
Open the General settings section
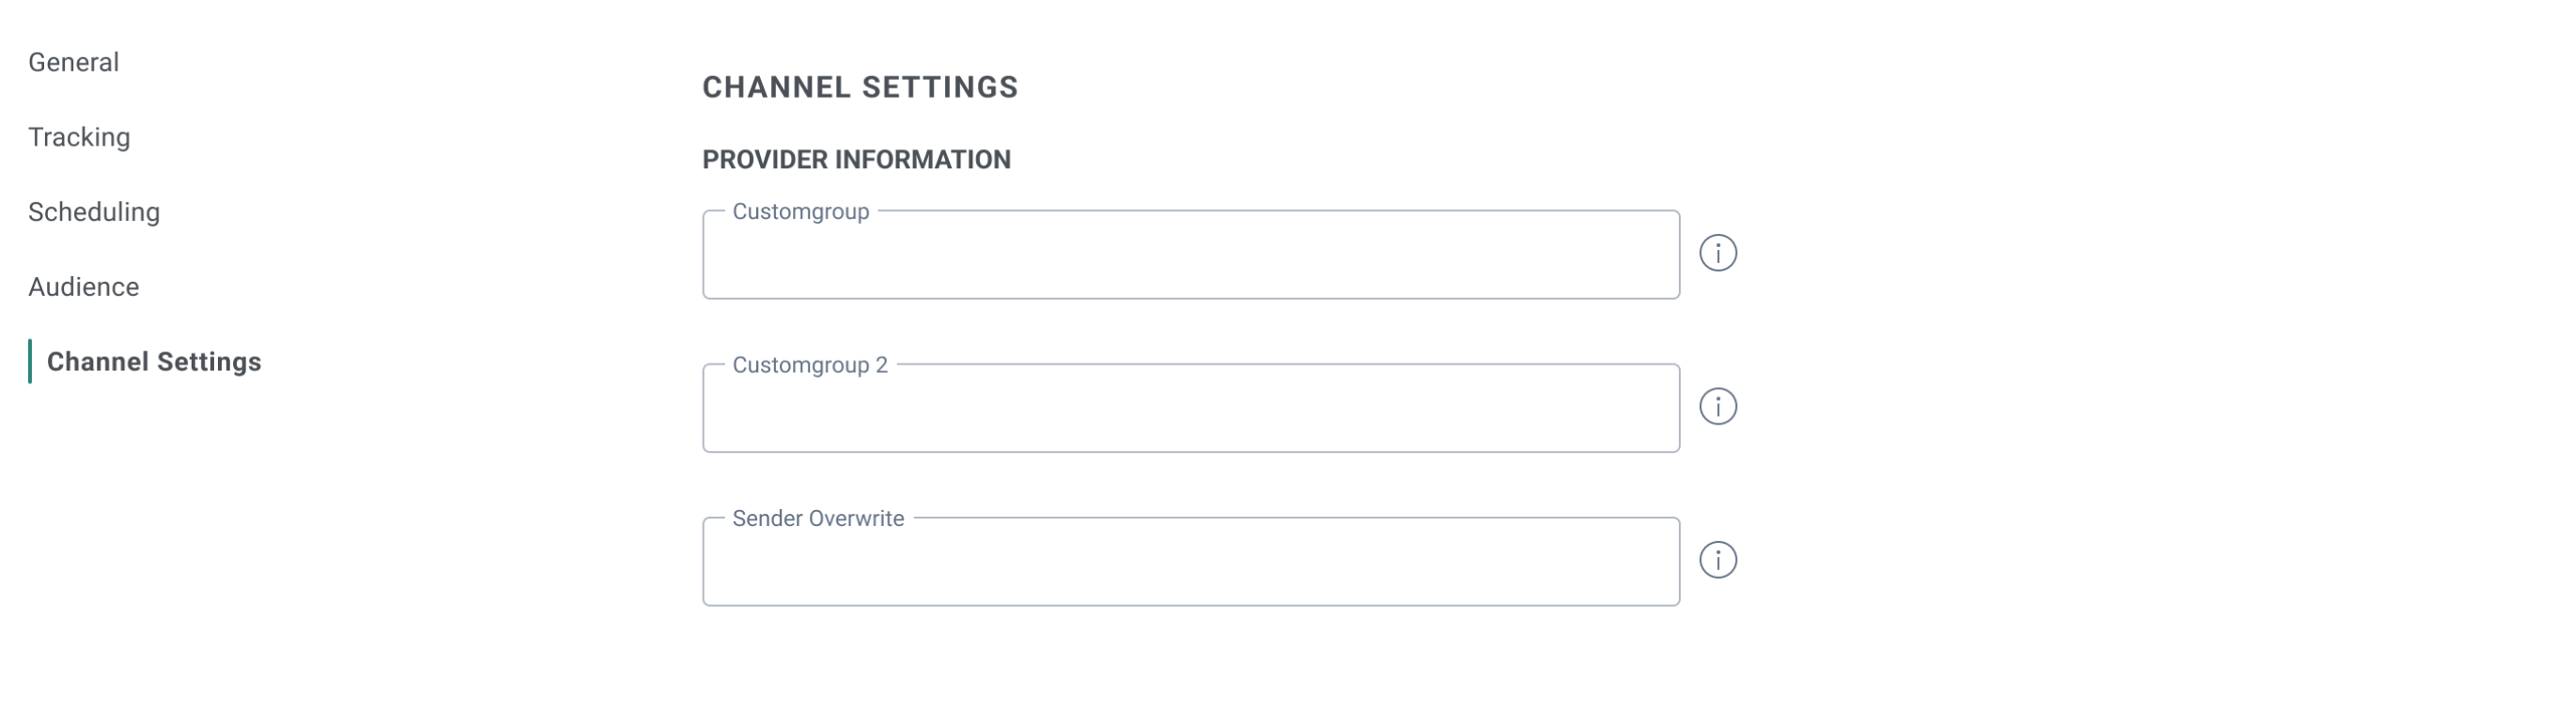[73, 62]
